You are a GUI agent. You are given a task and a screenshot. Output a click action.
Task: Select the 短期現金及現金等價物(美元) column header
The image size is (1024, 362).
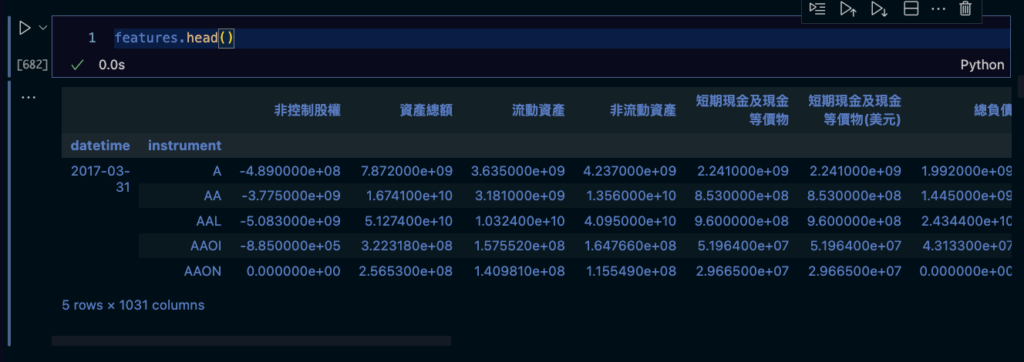(x=854, y=110)
